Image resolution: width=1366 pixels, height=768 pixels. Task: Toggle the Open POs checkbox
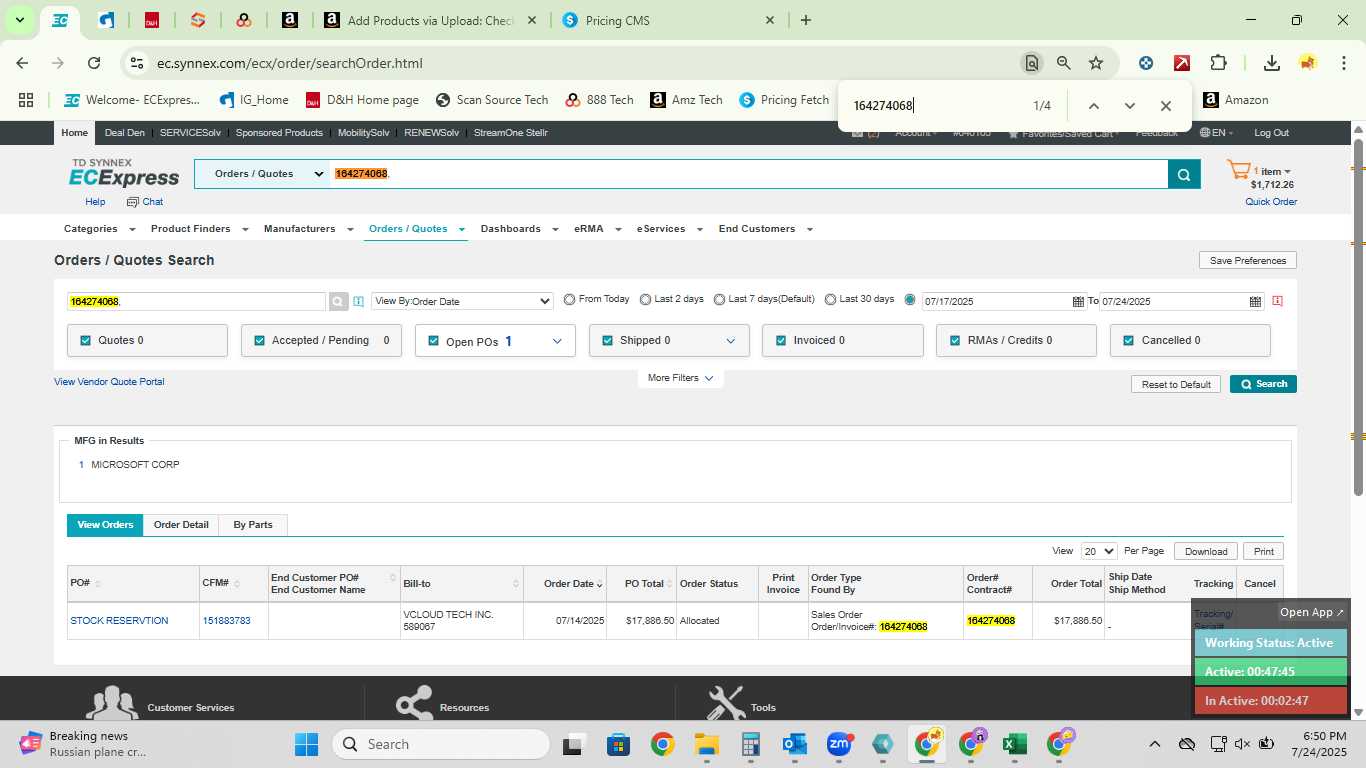click(434, 341)
